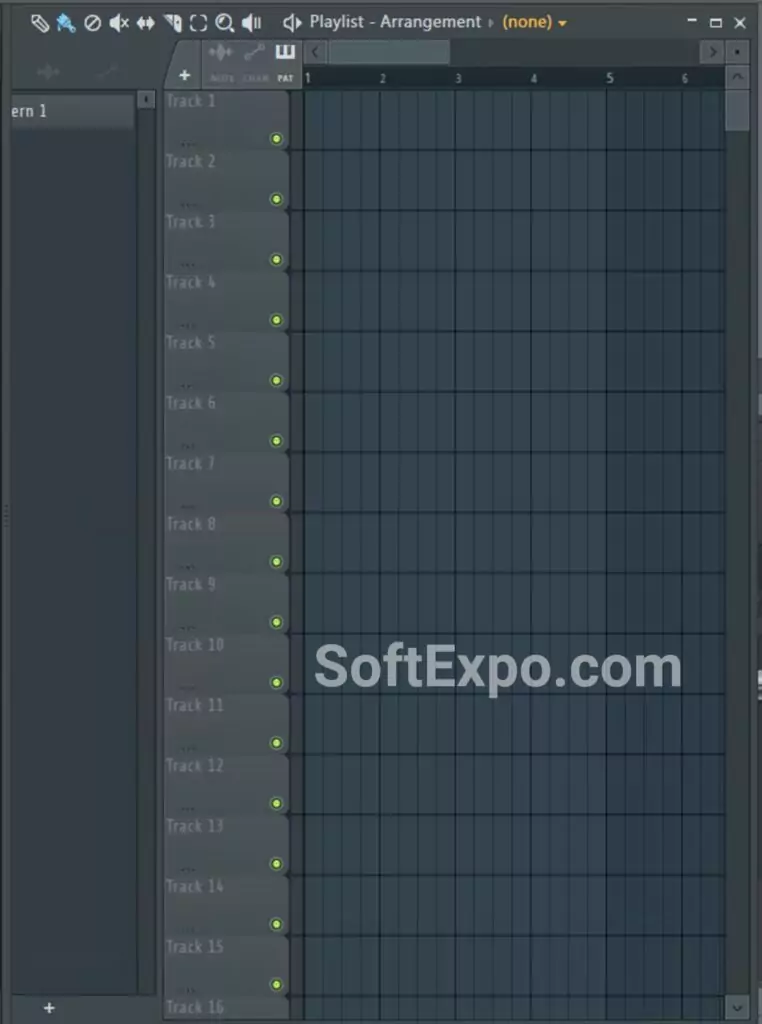Click bar 5 on the timeline ruler
This screenshot has height=1024, width=762.
(609, 78)
